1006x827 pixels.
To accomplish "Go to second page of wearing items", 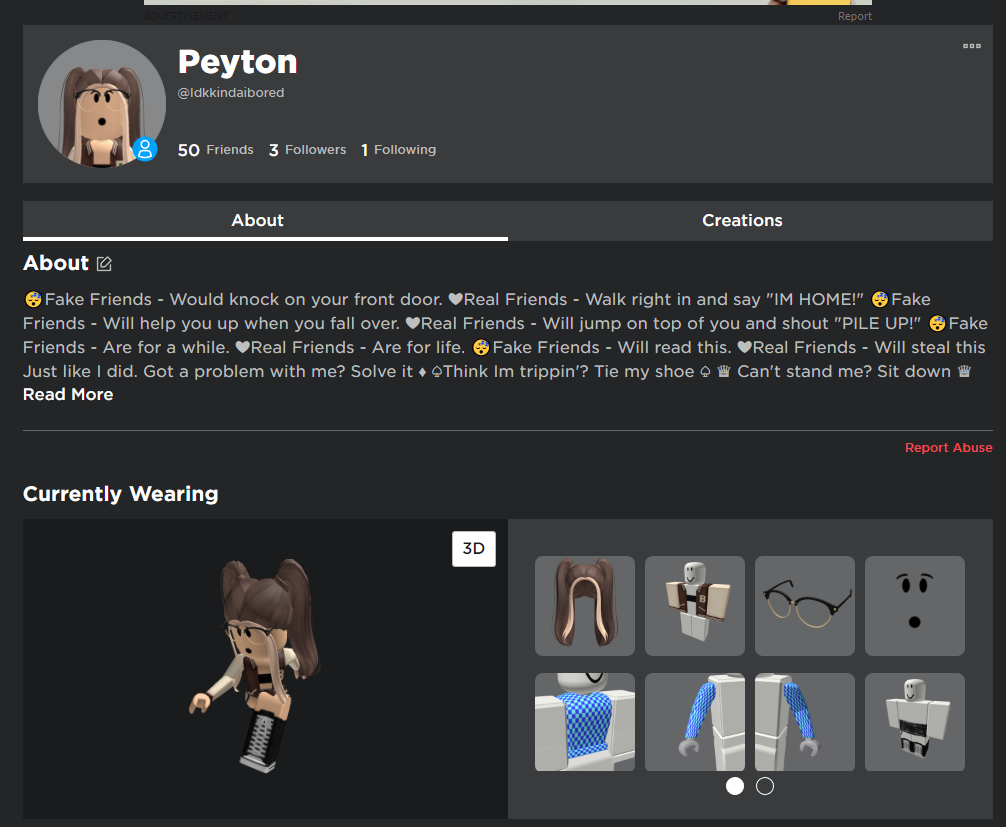I will 765,786.
